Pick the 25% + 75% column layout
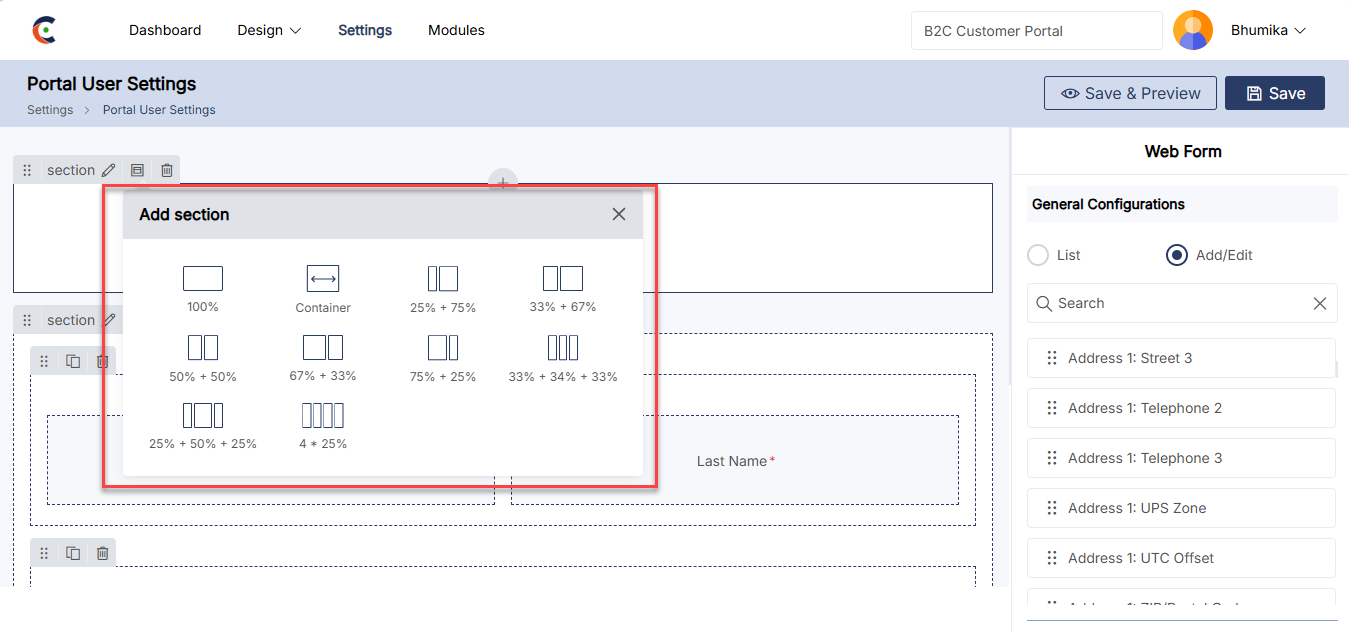 coord(443,279)
